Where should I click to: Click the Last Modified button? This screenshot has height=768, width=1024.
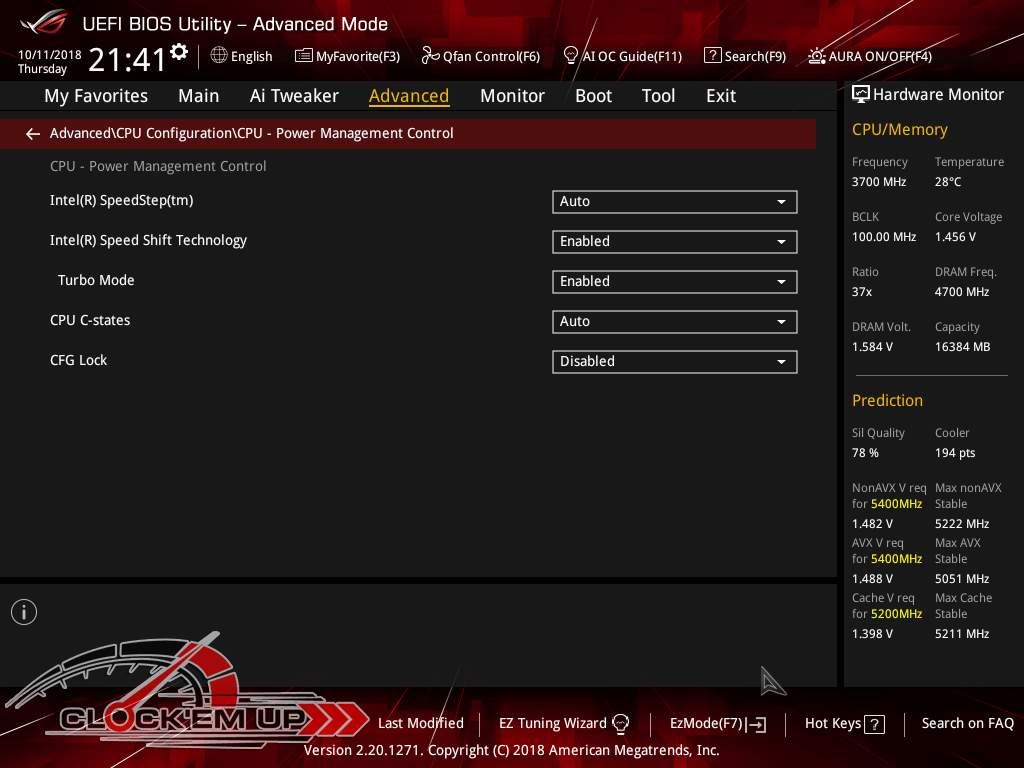click(421, 723)
